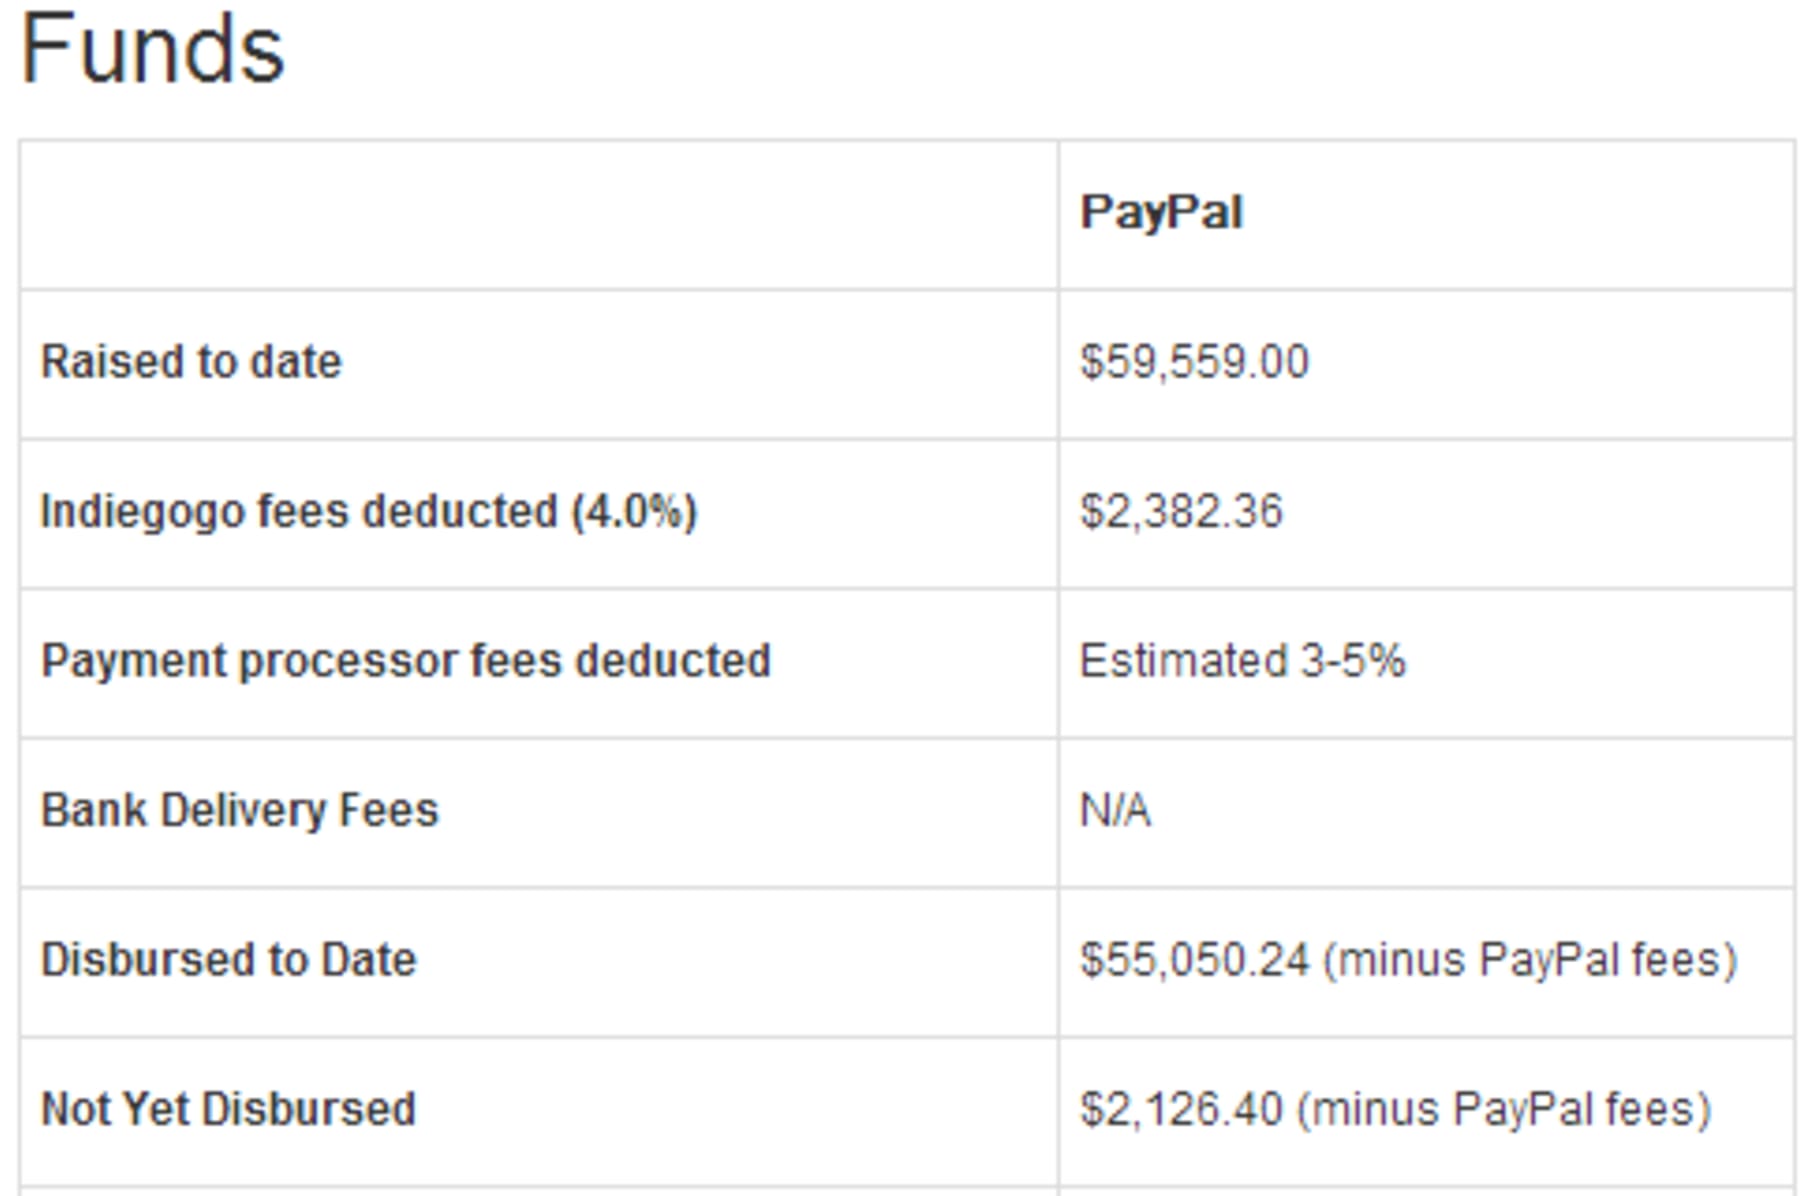
Task: Select the N/A bank fee value
Action: (x=1115, y=810)
